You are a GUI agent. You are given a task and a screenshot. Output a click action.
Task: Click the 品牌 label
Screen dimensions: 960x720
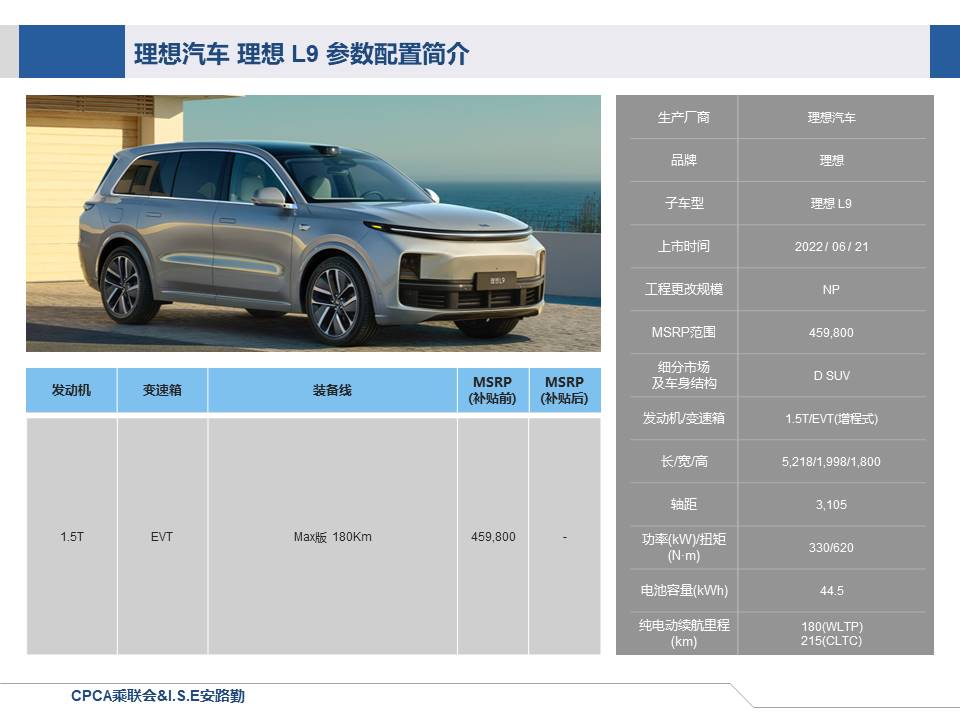(684, 160)
